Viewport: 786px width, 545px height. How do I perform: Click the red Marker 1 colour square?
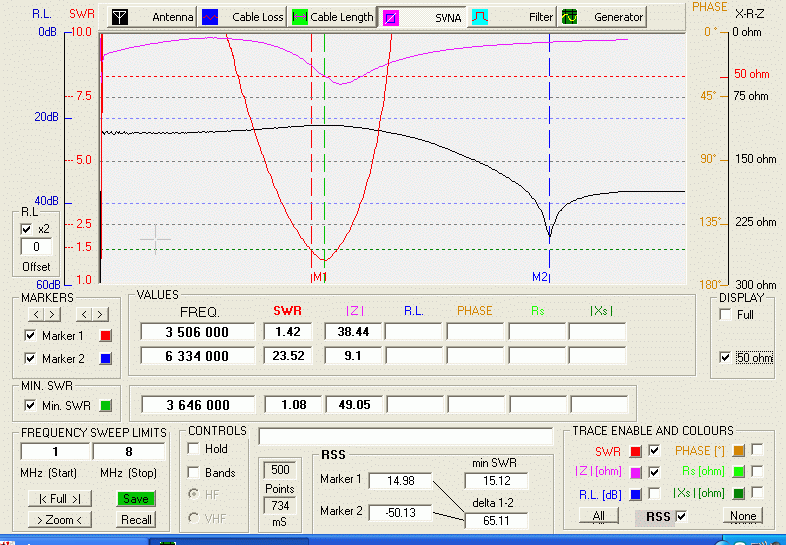[103, 336]
